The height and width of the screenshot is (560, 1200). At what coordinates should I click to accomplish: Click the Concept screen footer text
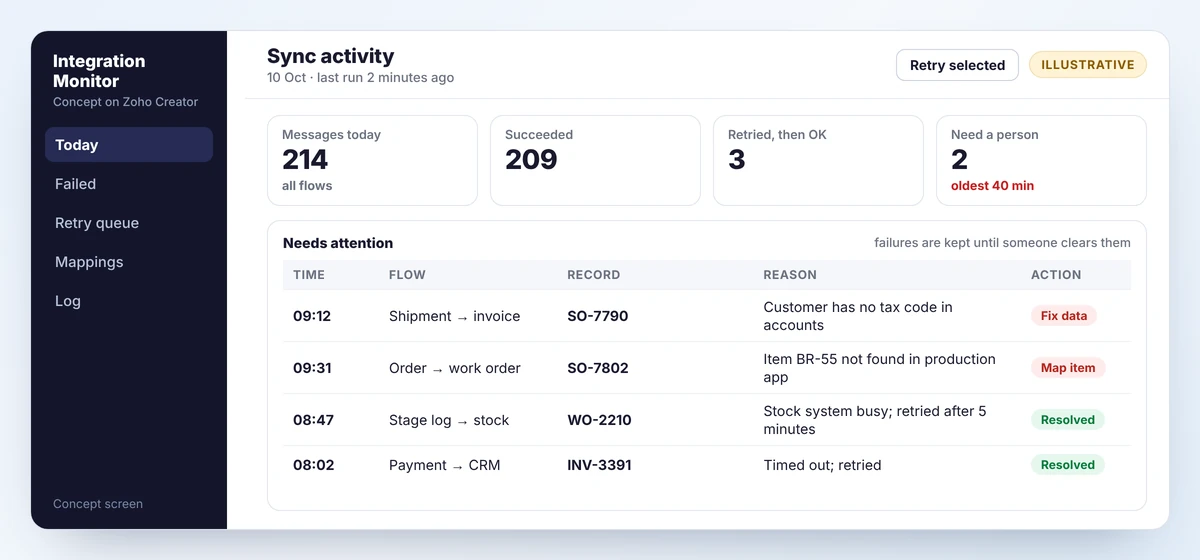click(98, 504)
